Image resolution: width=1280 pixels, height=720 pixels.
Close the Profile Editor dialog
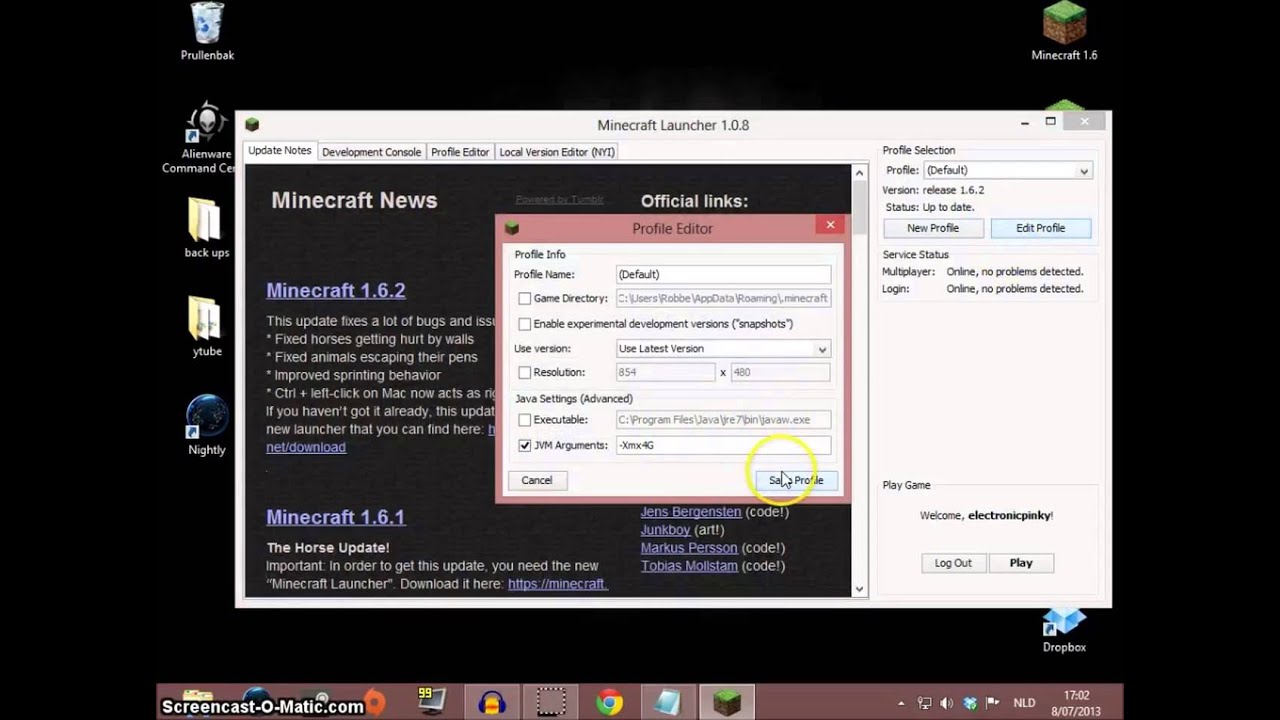point(830,225)
